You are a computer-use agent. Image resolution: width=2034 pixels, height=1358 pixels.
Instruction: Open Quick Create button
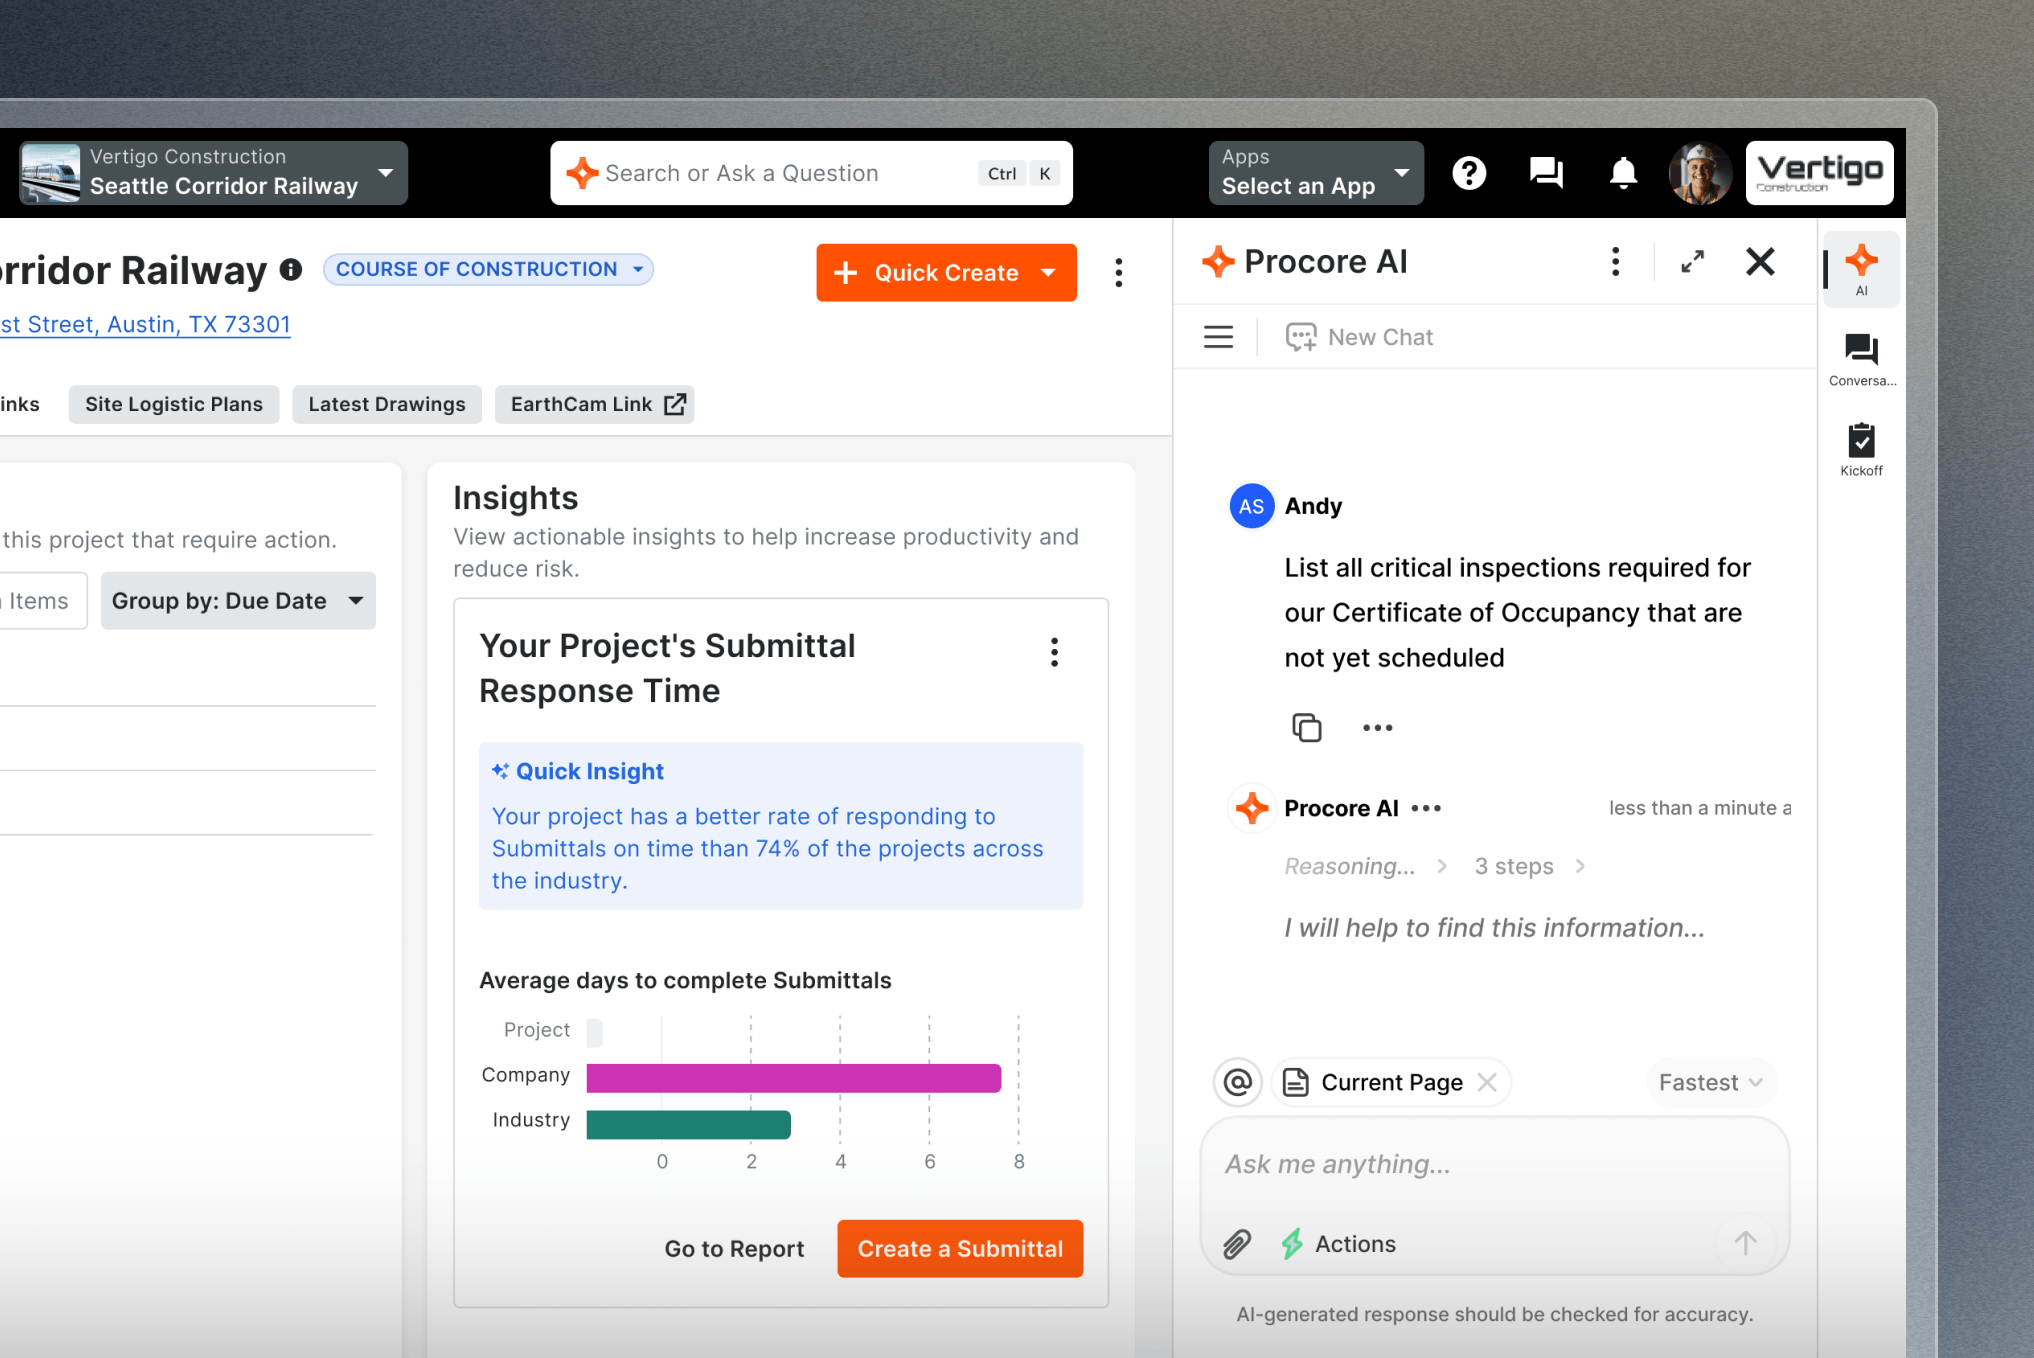coord(946,273)
